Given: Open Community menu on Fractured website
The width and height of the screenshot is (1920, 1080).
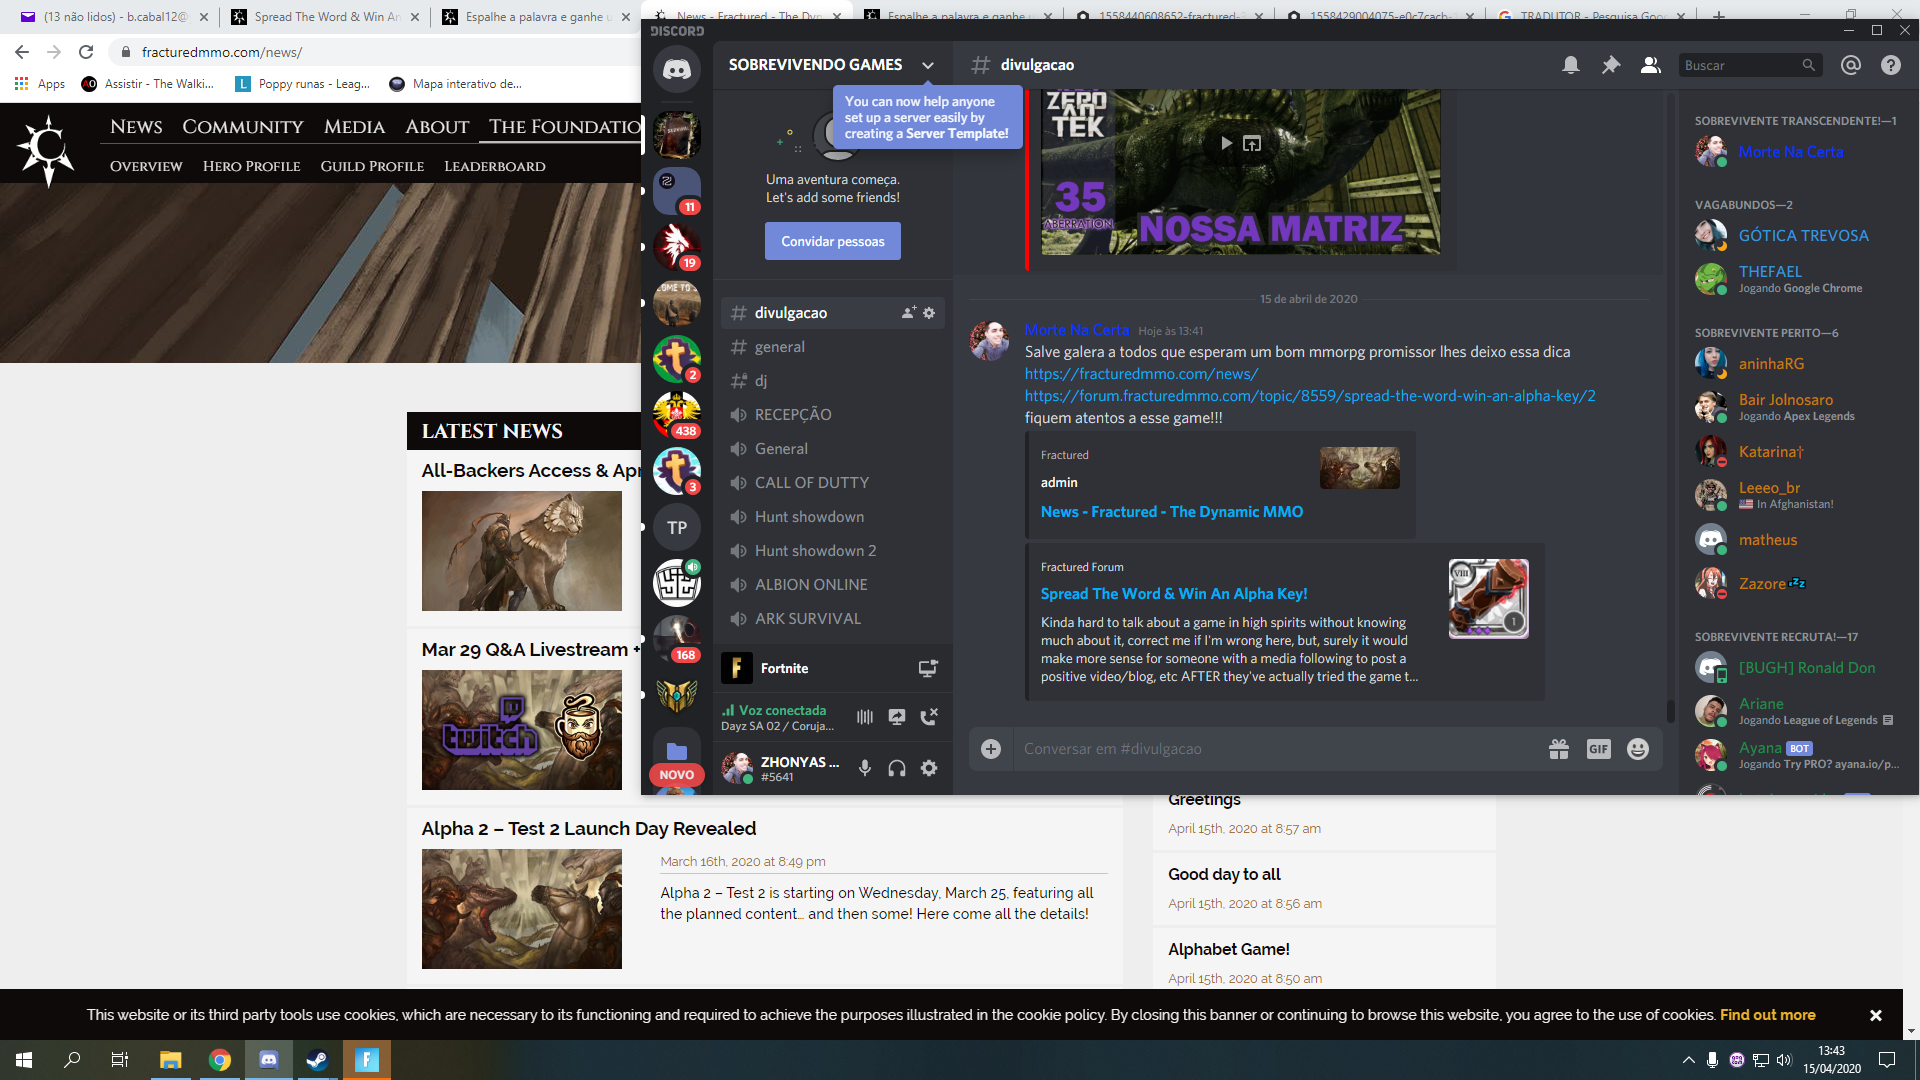Looking at the screenshot, I should 243,127.
